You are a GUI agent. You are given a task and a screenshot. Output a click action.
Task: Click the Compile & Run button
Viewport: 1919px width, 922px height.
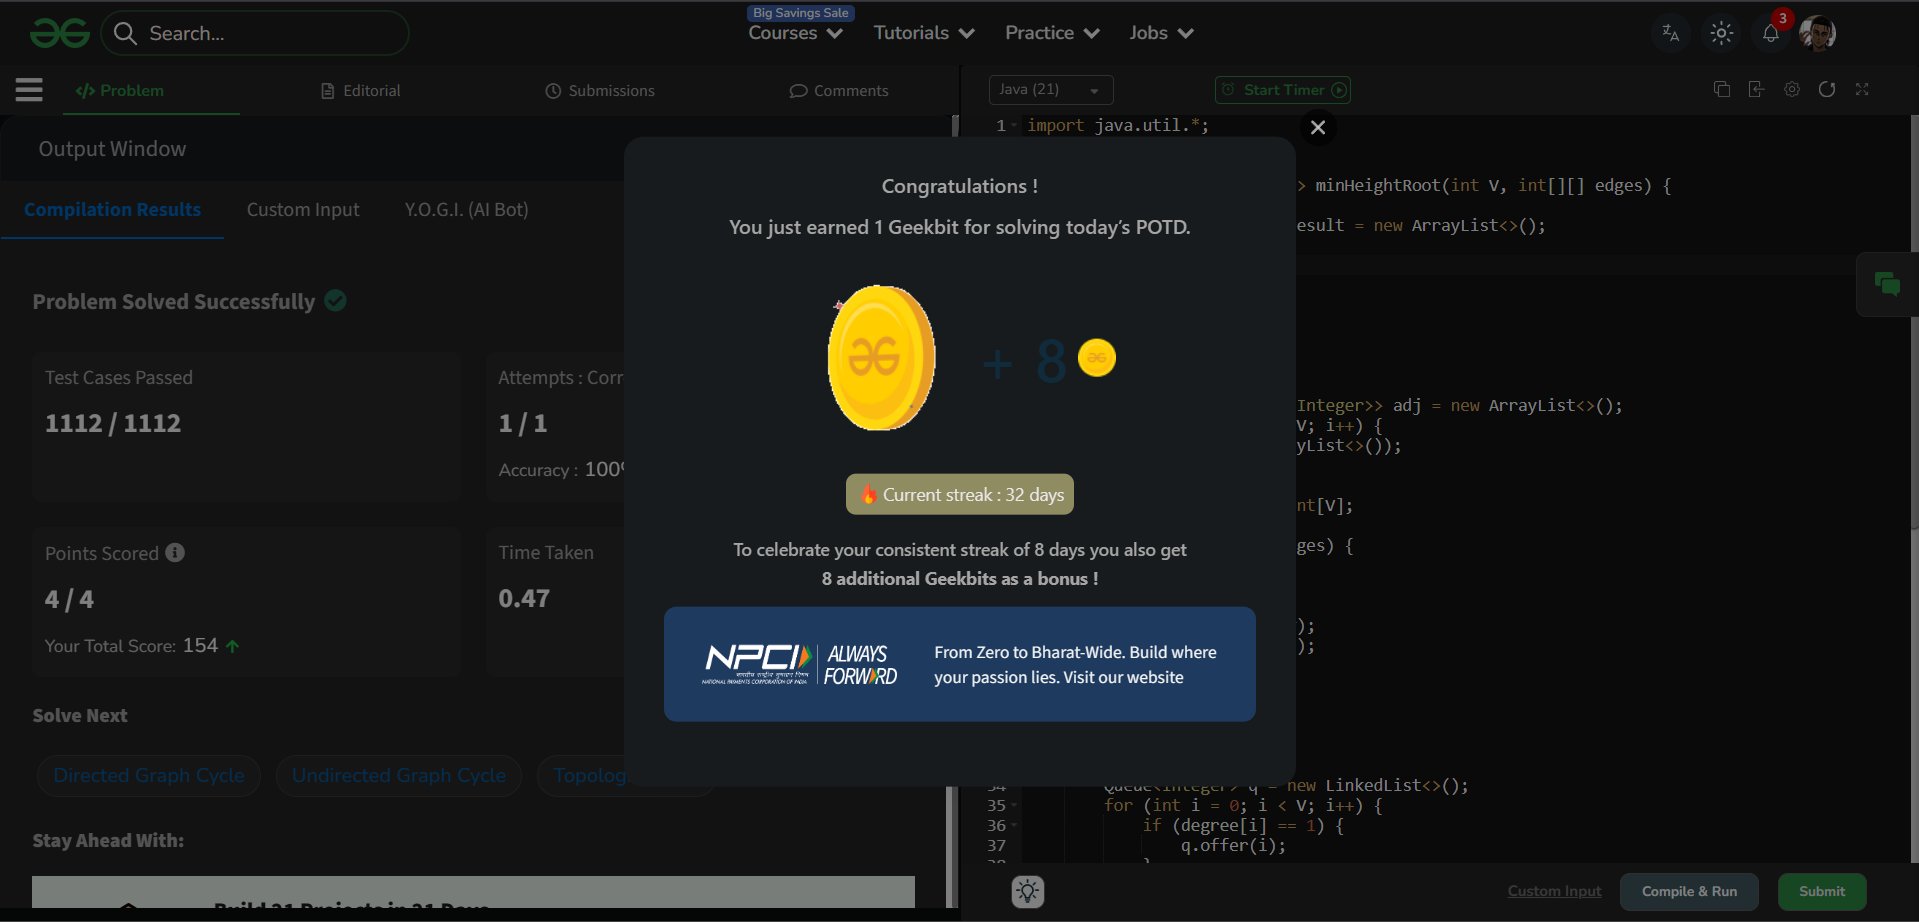click(1689, 891)
